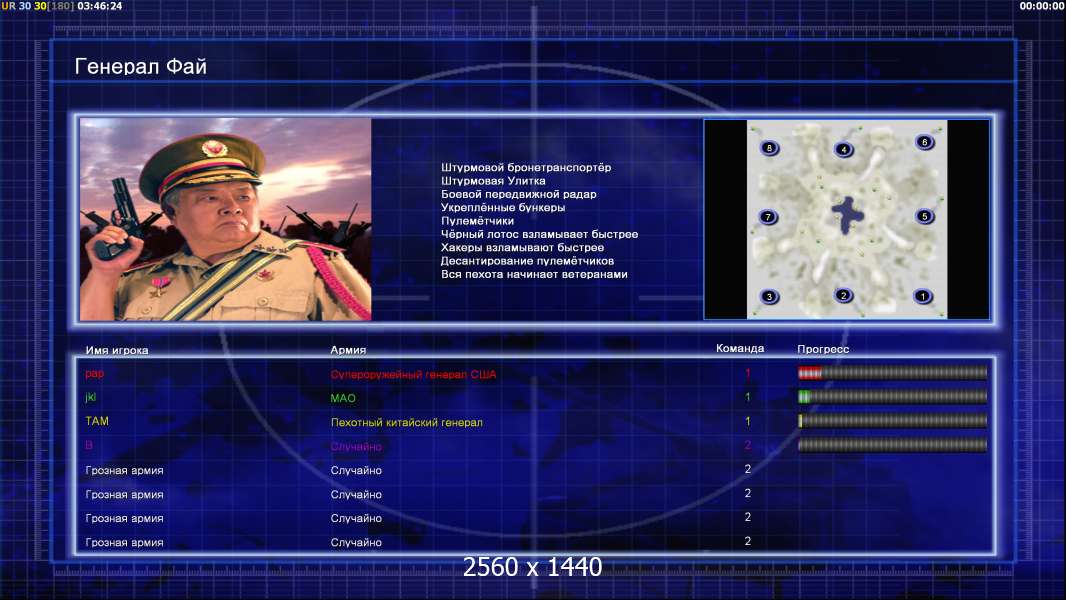Click the red progress bar for player pap
Screen dimensions: 1066x600
[892, 373]
